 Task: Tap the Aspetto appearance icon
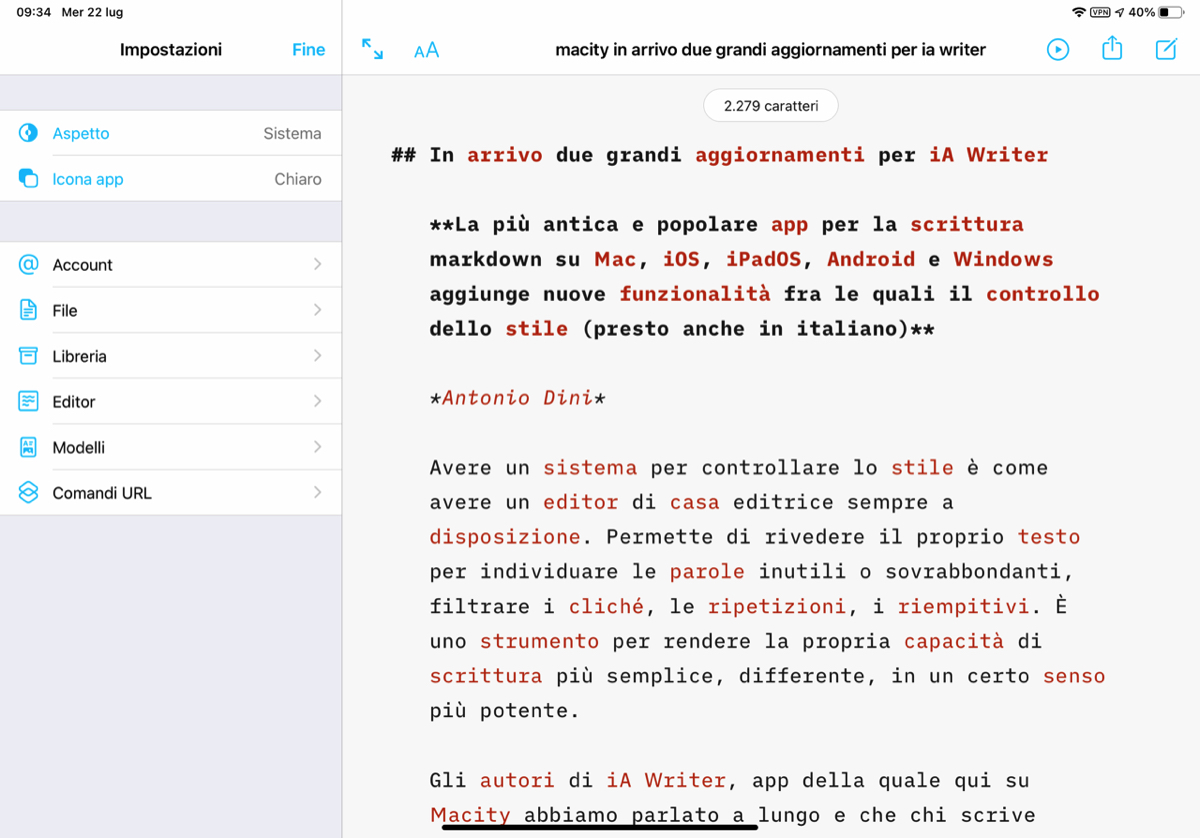click(28, 133)
